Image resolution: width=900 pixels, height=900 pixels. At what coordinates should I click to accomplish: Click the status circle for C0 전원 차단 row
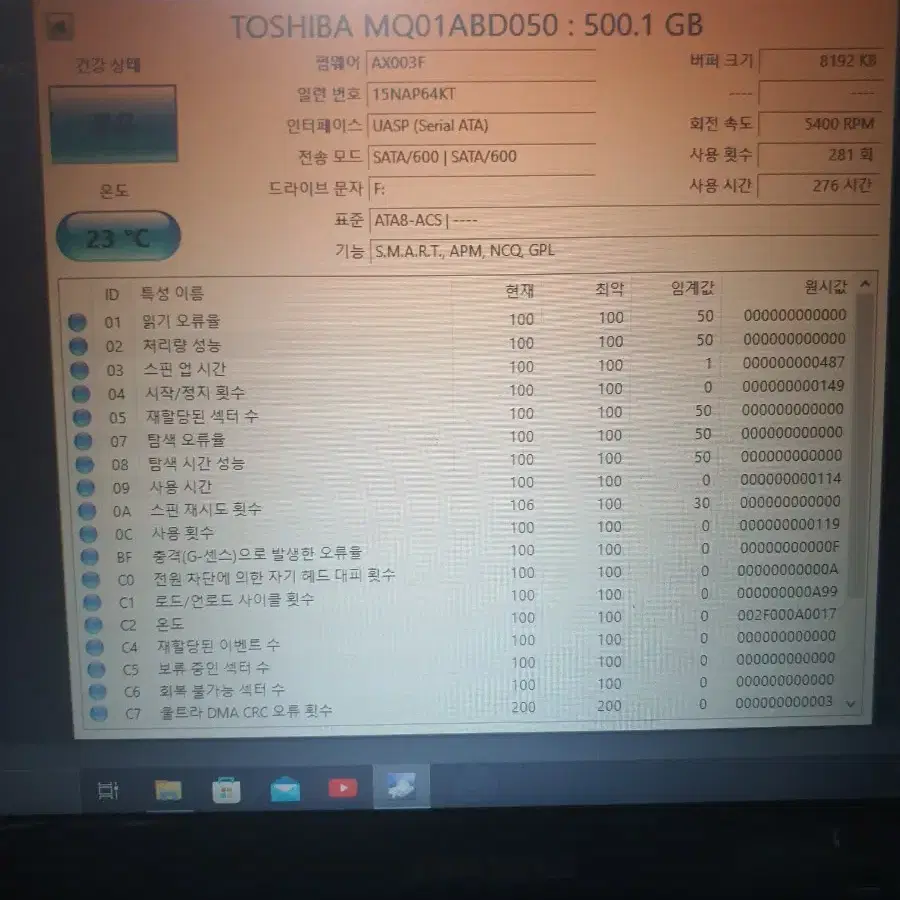(x=91, y=580)
